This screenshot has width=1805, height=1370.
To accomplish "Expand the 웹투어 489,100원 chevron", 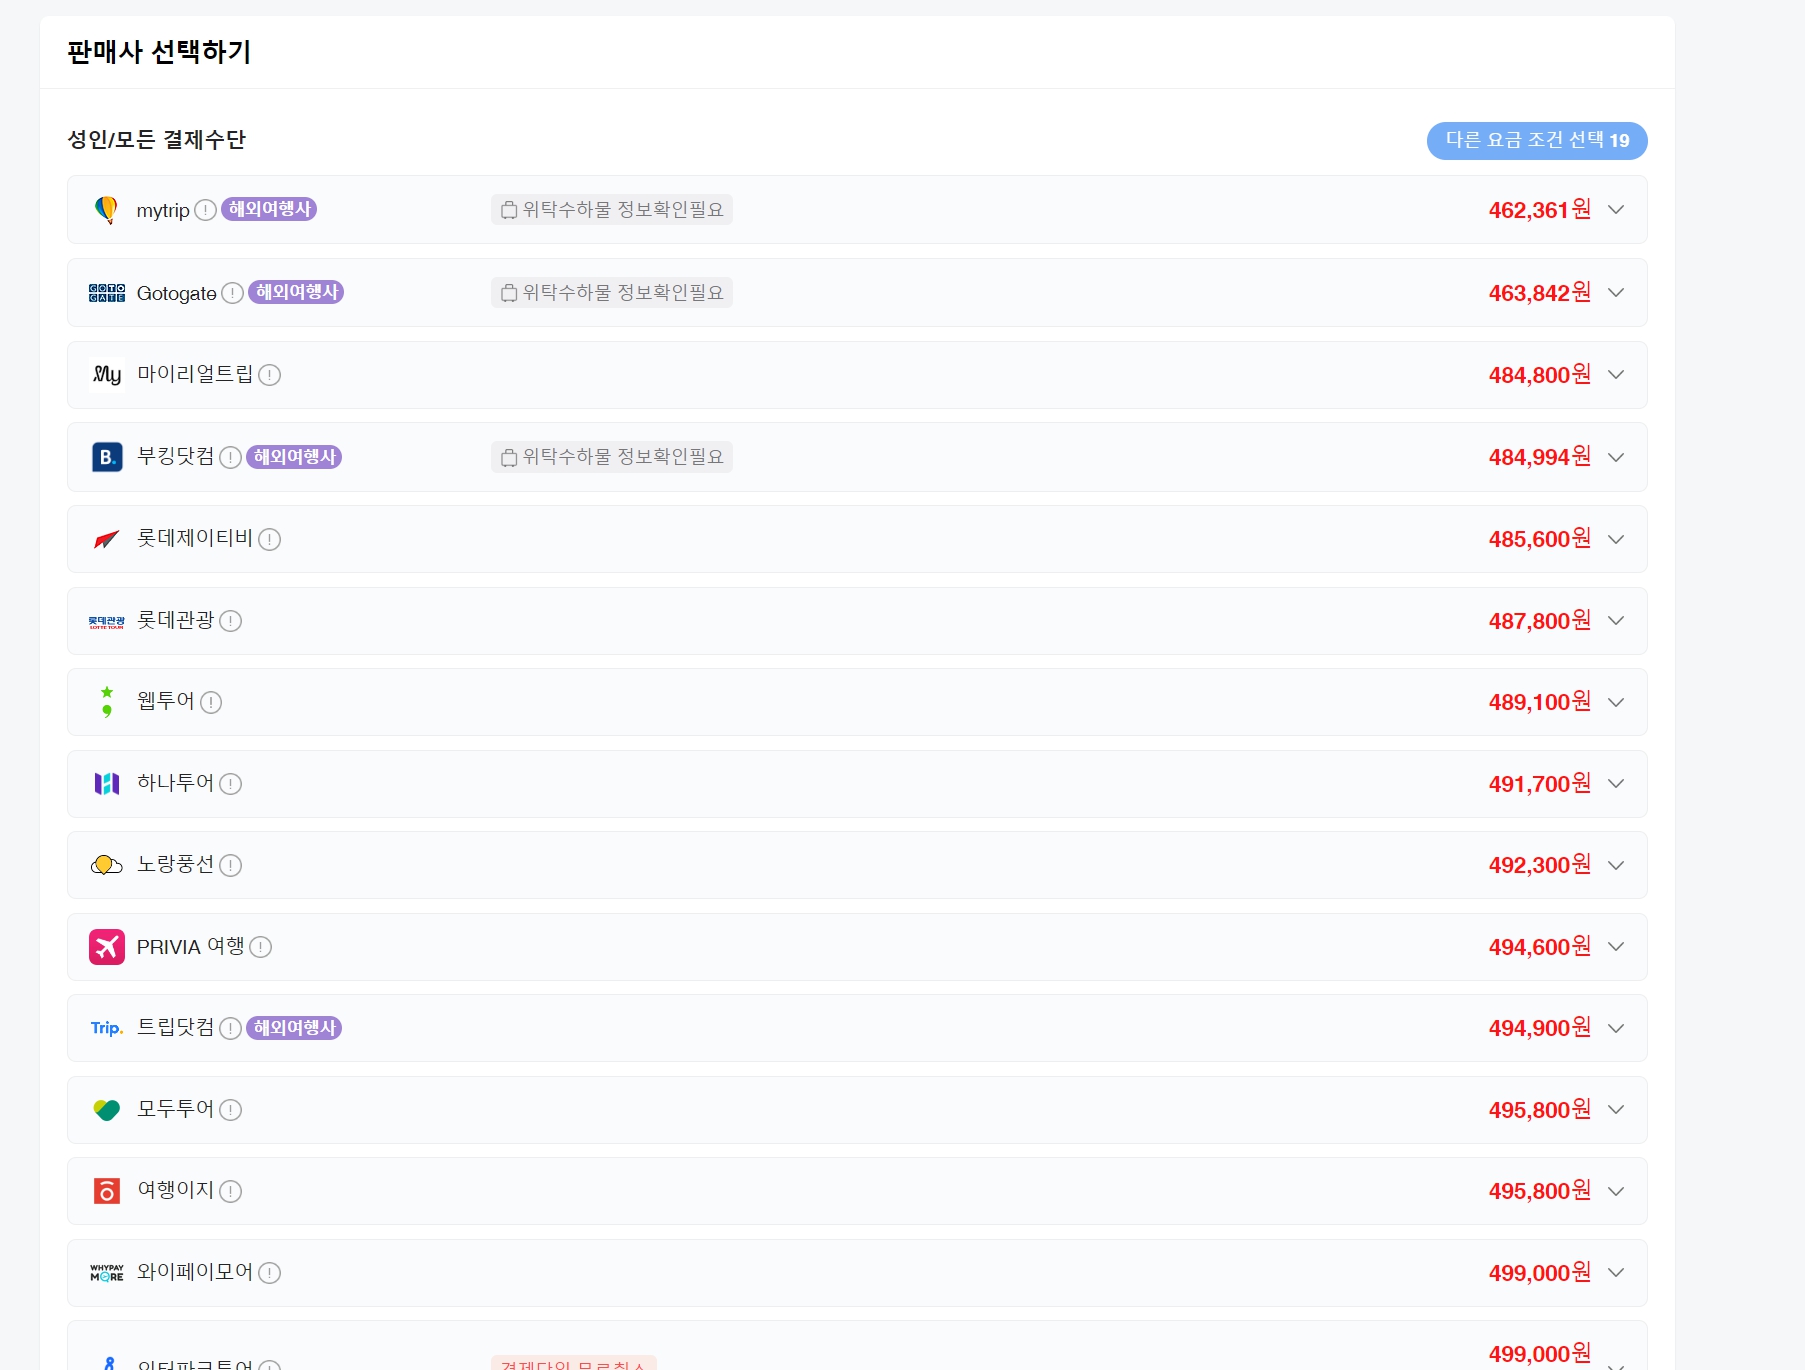I will pyautogui.click(x=1616, y=702).
